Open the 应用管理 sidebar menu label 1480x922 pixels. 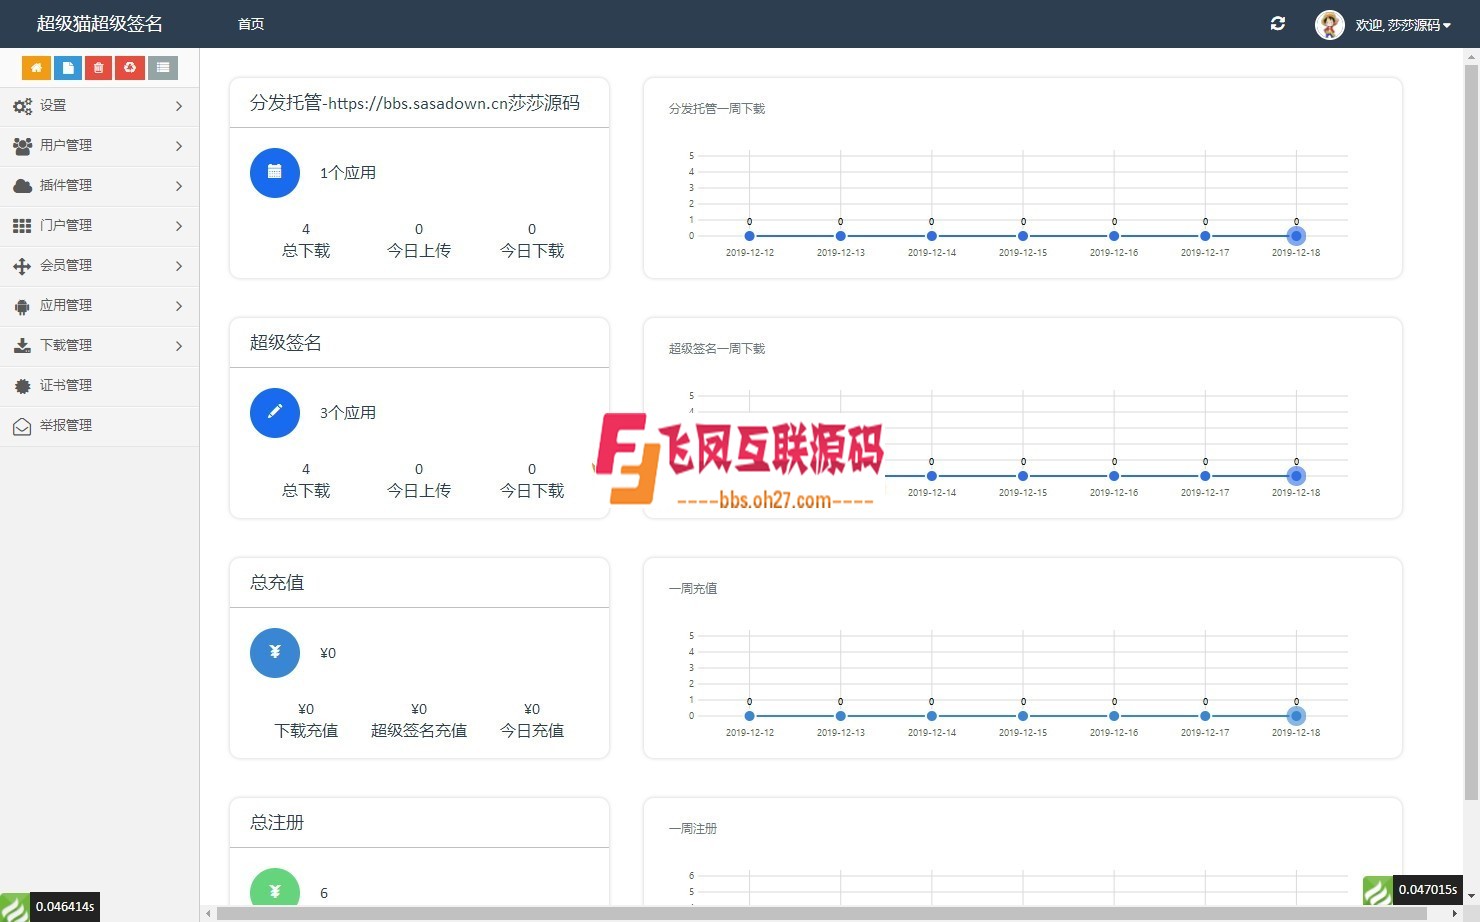tap(66, 305)
